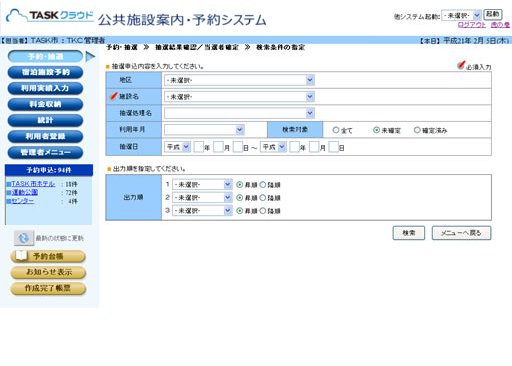
Task: Click the TASKクラウド cloud logo
Action: (50, 16)
